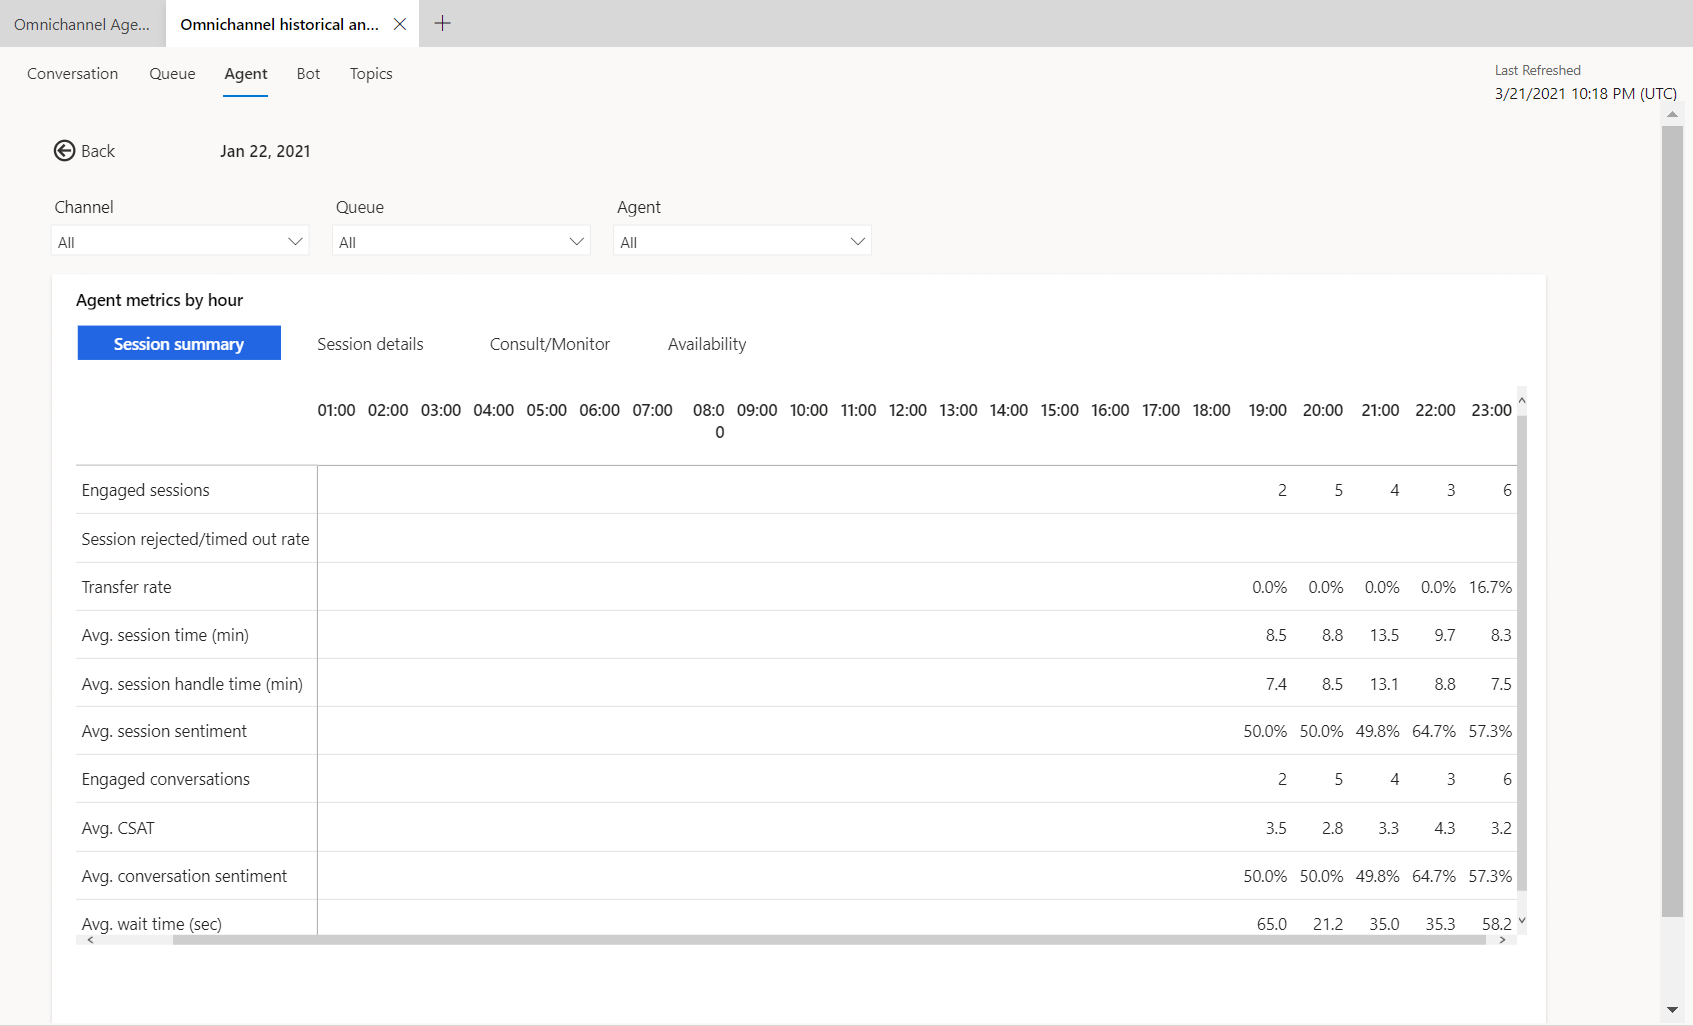Click the Avg. session sentiment label

pyautogui.click(x=164, y=731)
